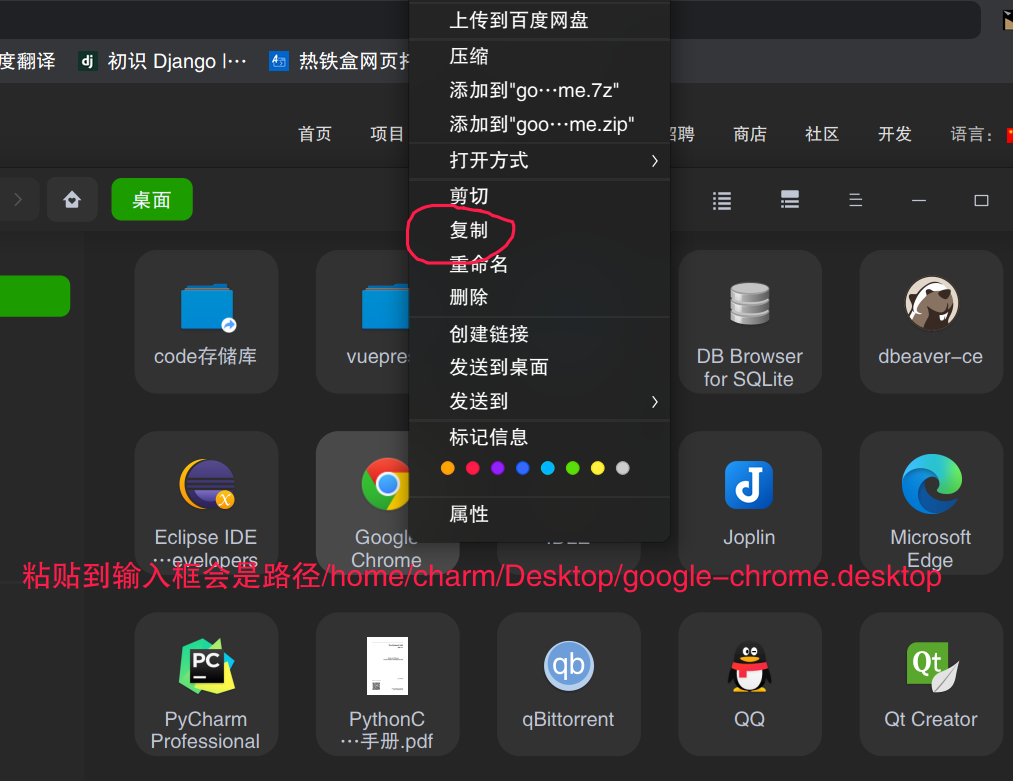Switch to detailed list view mode

(x=789, y=200)
